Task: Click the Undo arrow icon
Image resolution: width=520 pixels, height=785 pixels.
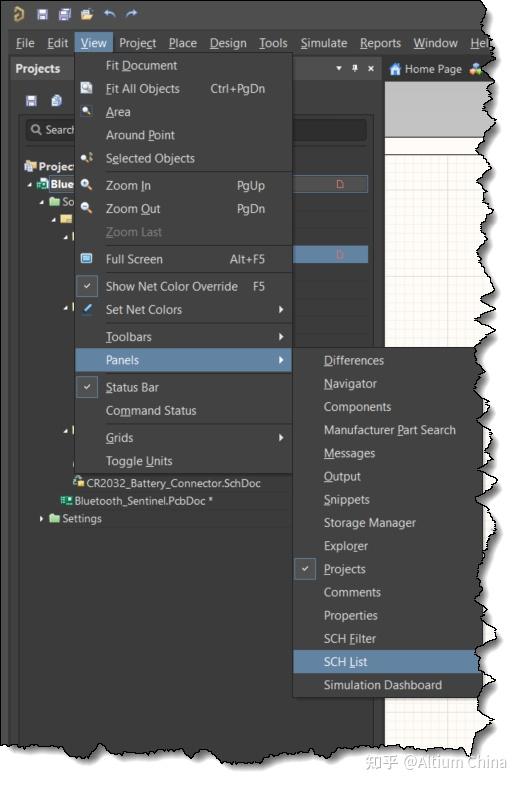Action: (109, 14)
